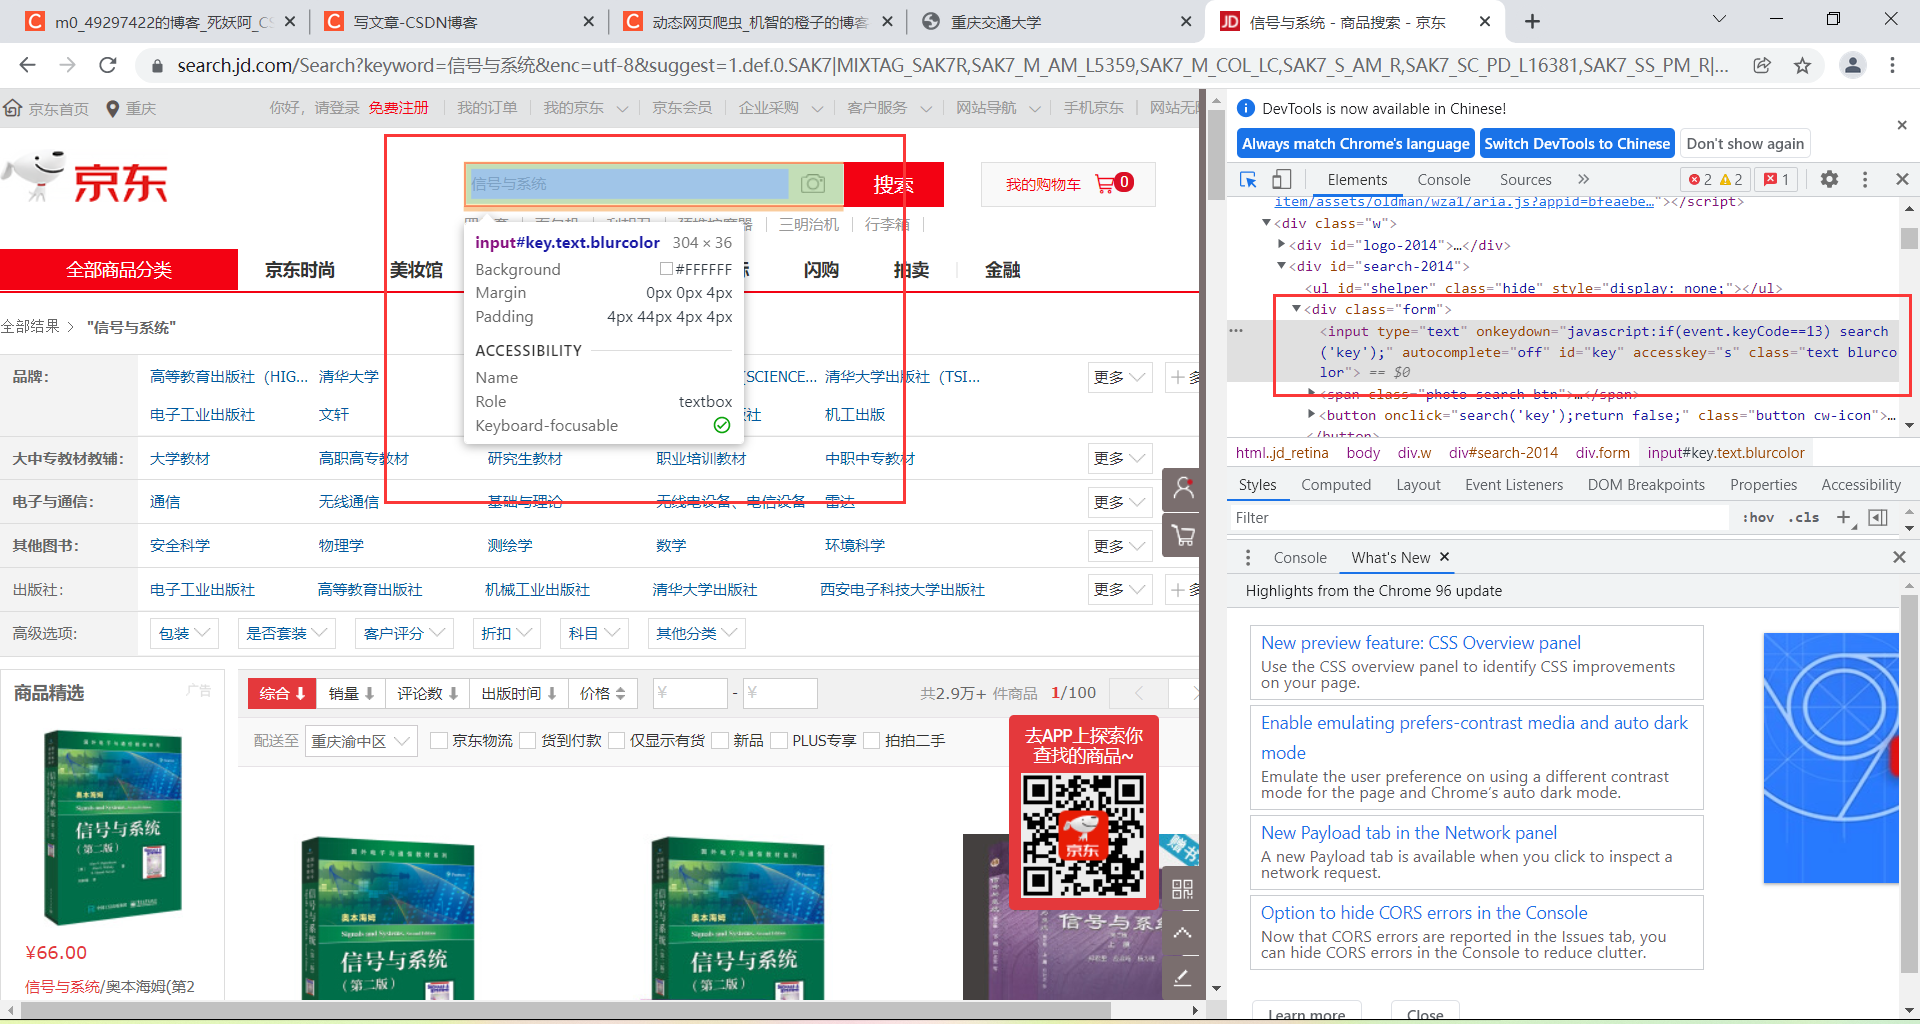Click the floating sidebar cart icon
Viewport: 1920px width, 1024px height.
click(x=1183, y=536)
